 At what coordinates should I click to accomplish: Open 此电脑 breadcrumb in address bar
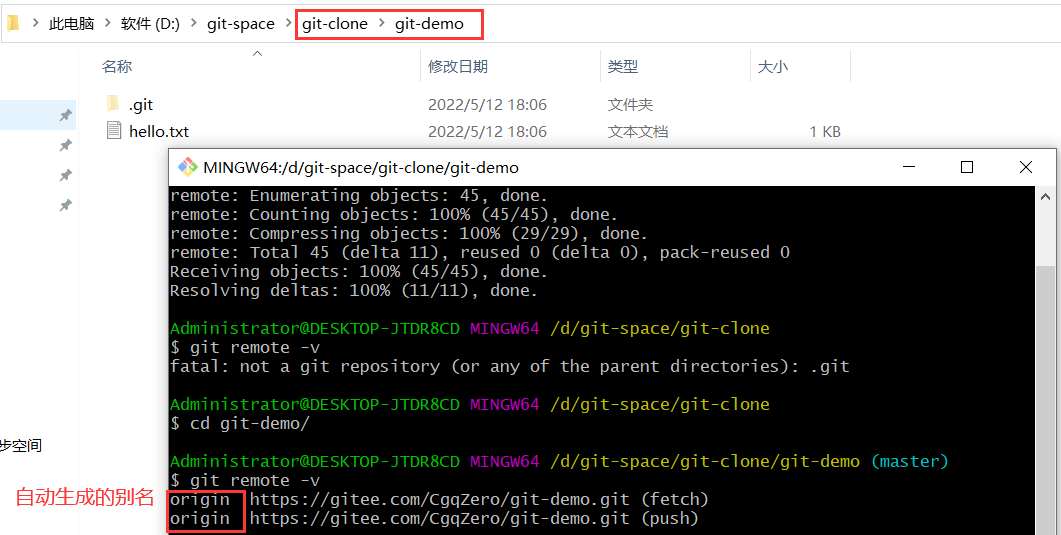(71, 24)
